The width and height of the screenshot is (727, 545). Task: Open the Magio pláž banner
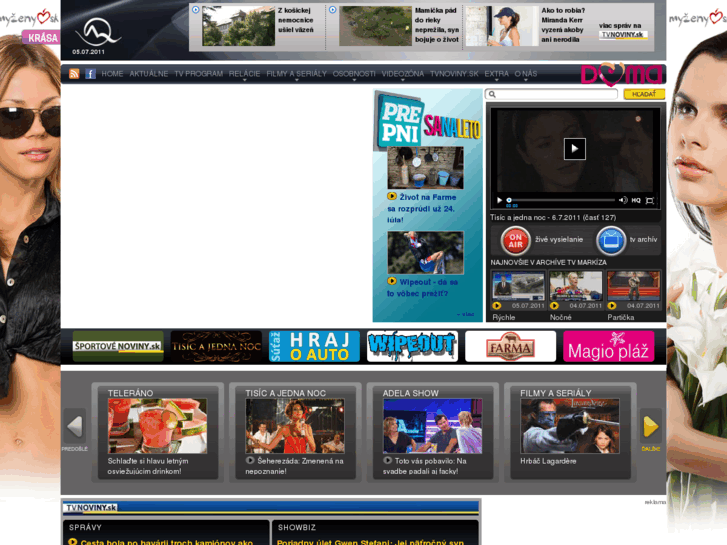[x=608, y=346]
